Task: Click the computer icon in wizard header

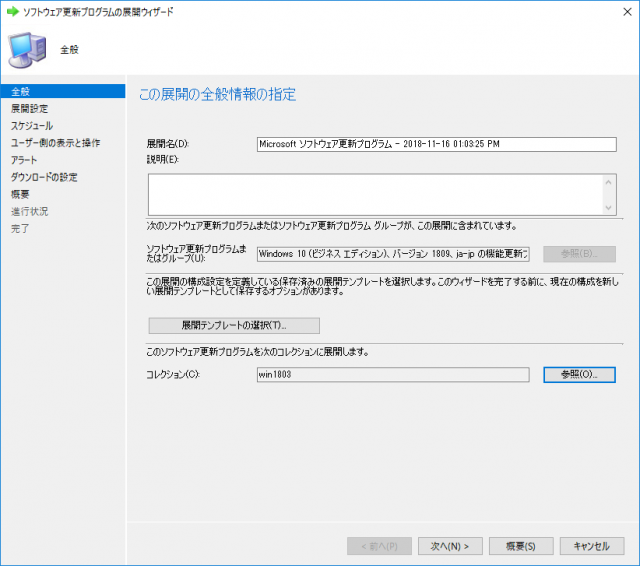Action: click(27, 47)
